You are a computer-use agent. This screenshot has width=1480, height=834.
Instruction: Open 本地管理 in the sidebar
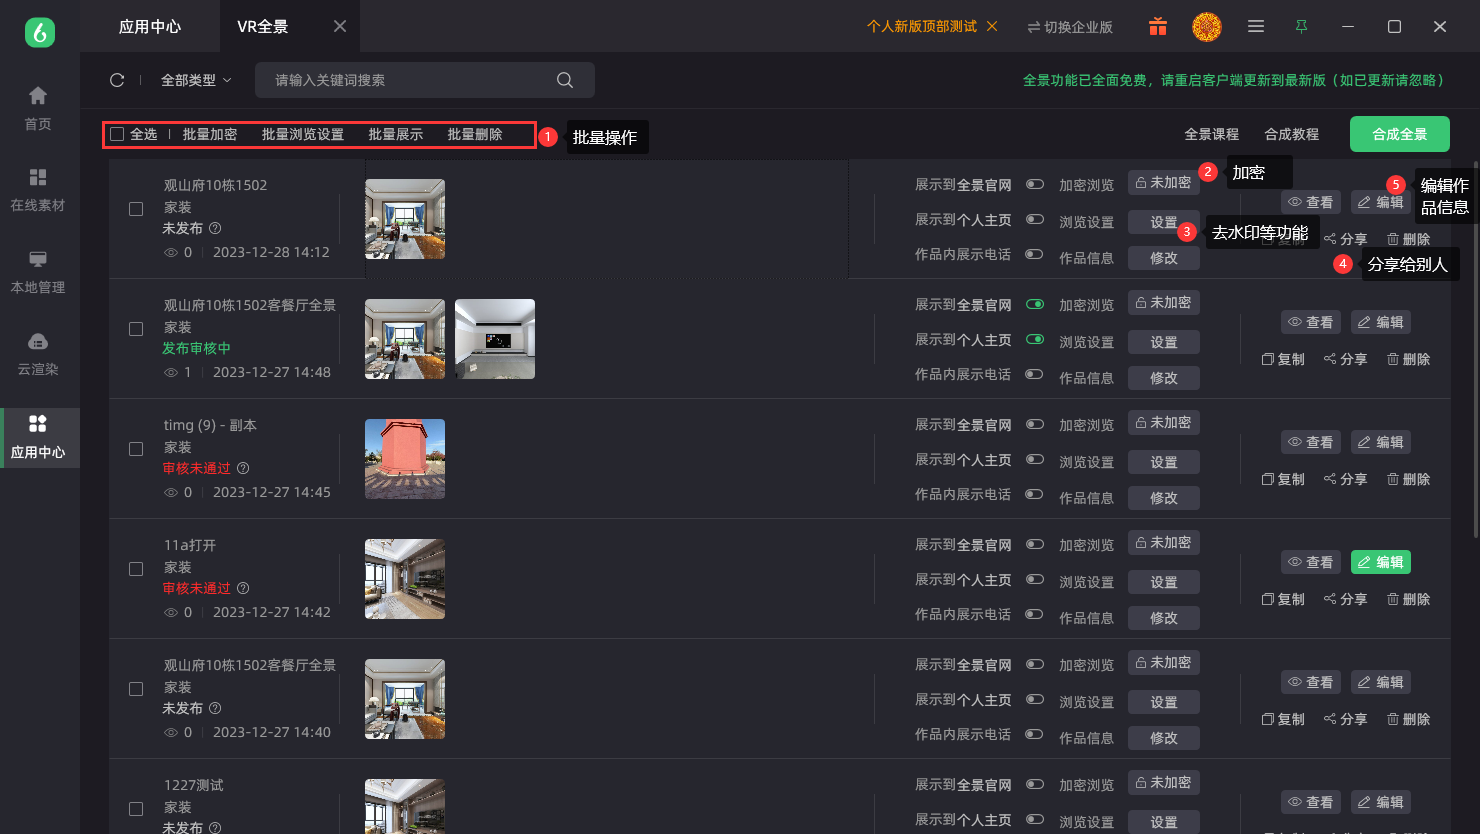38,272
